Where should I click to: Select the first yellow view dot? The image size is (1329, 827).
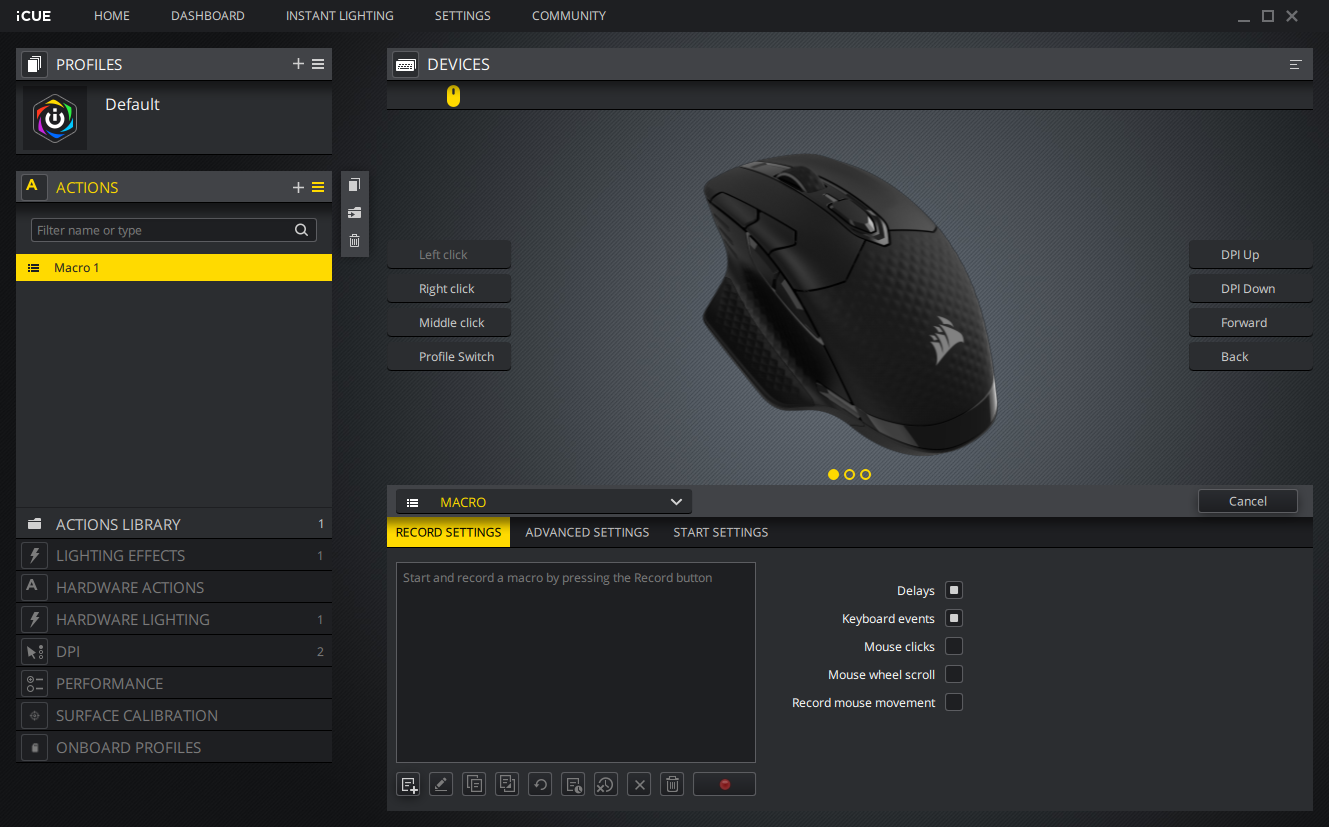(x=834, y=474)
